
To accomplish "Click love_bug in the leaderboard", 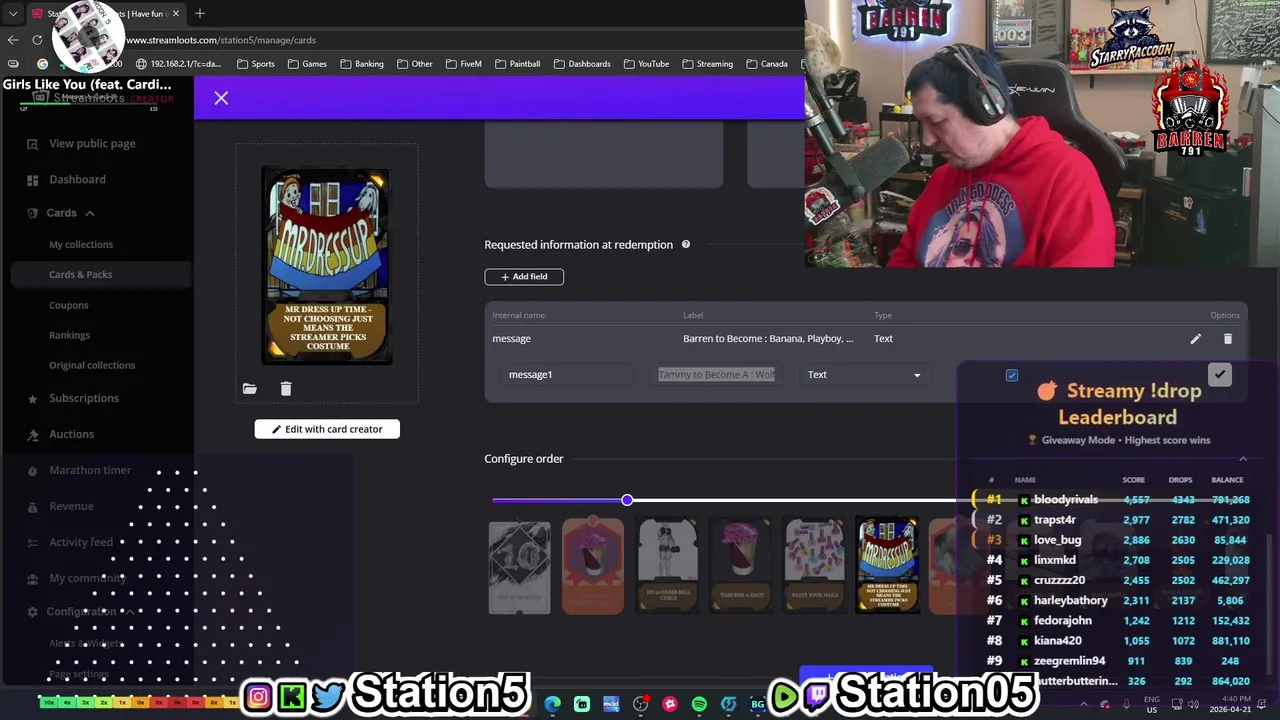I will (x=1057, y=540).
